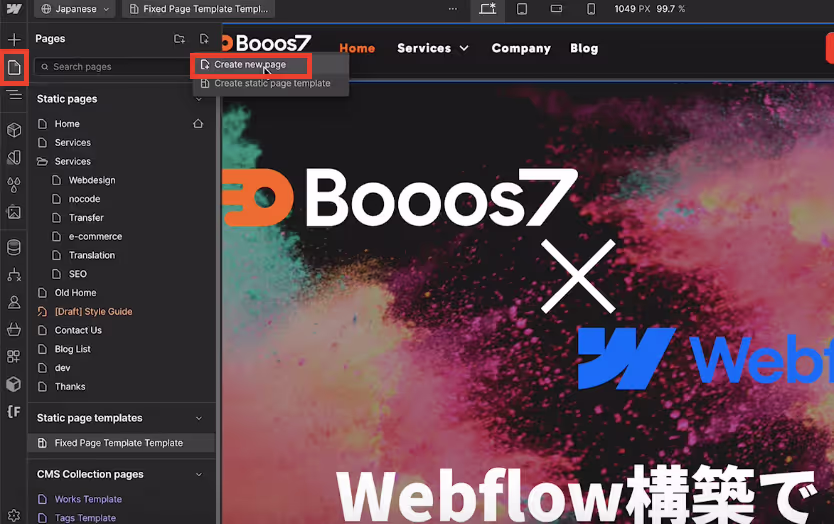Click into the Search pages field

113,67
